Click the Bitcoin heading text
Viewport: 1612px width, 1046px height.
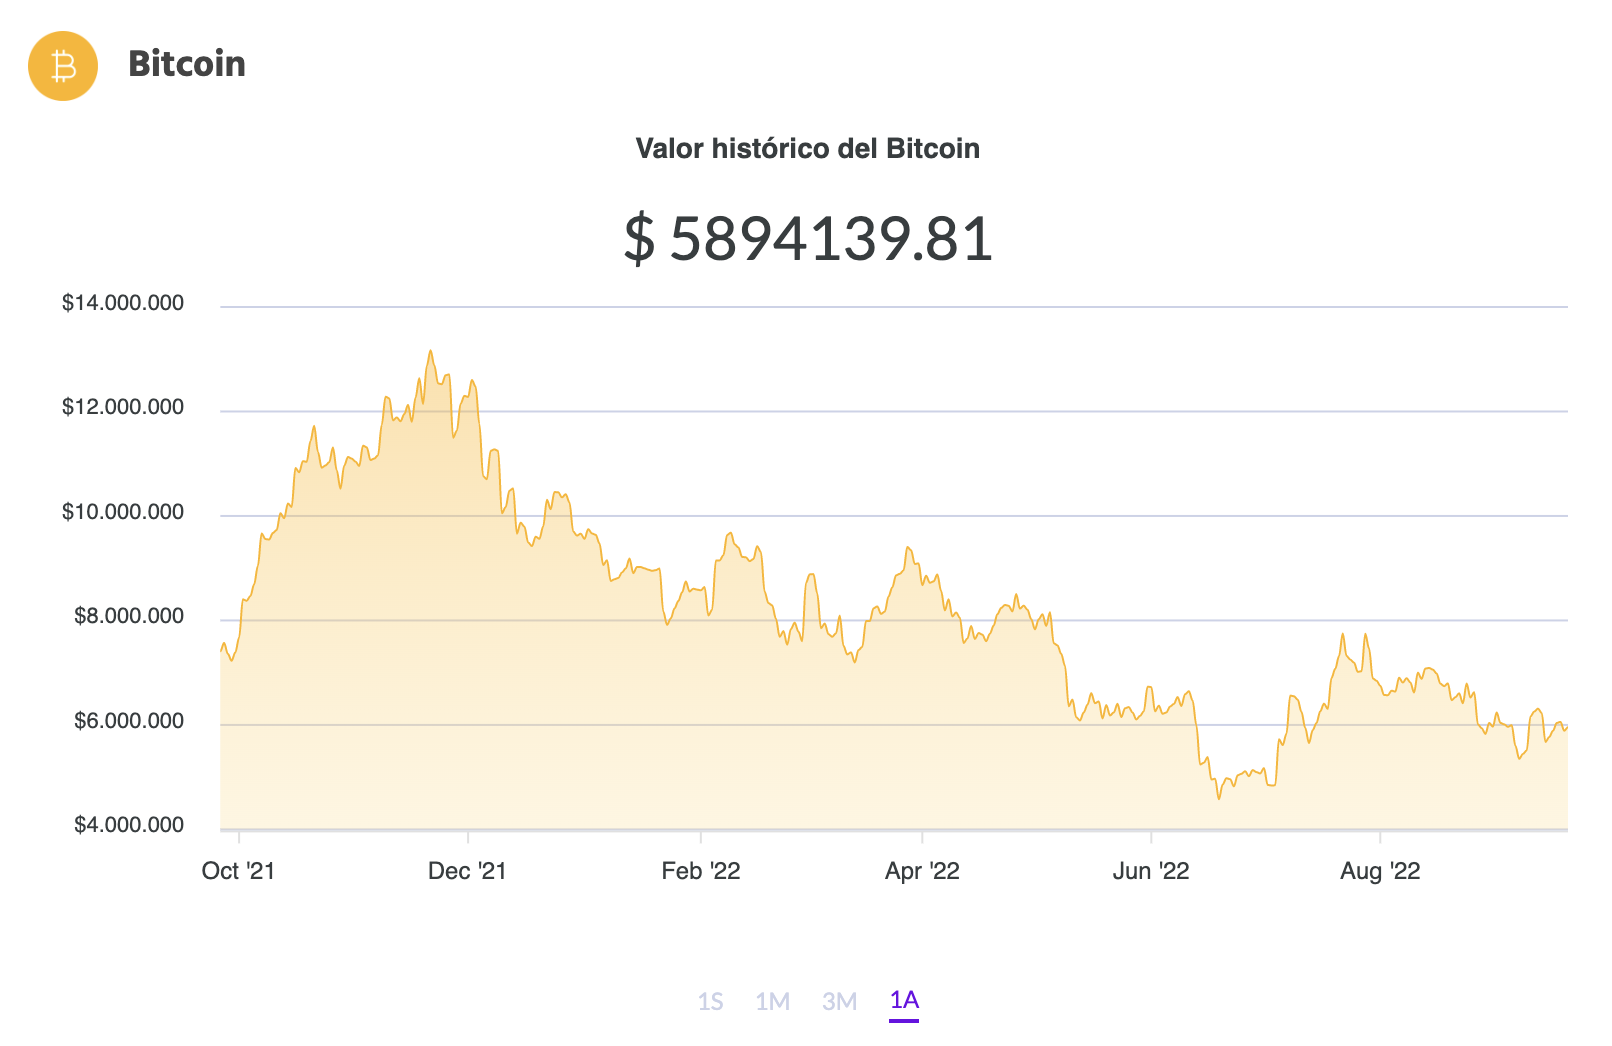pyautogui.click(x=187, y=64)
